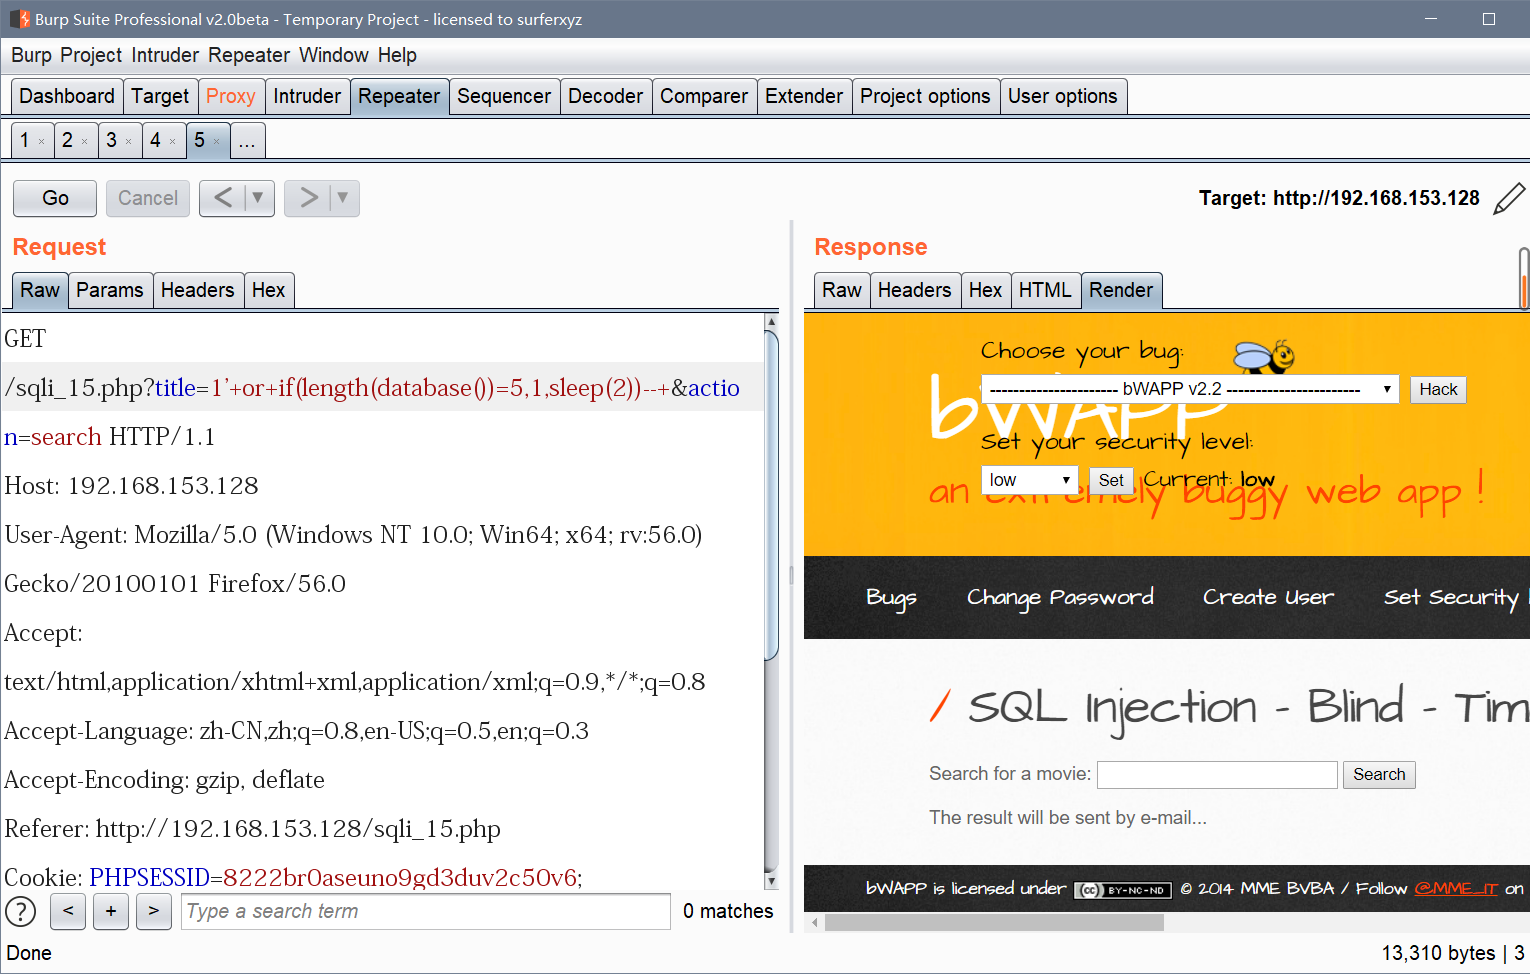Click the Go button
The image size is (1530, 974).
pos(55,198)
